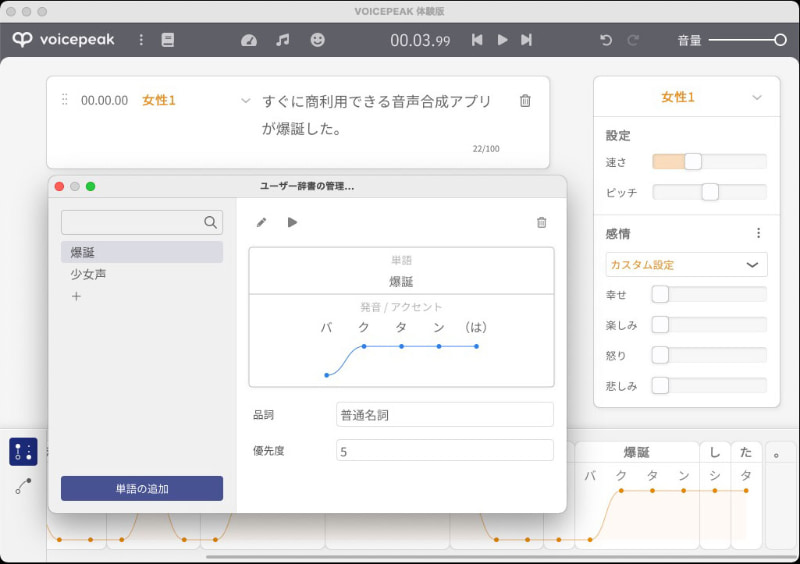Adjust the 怒り emotion slider

709,355
